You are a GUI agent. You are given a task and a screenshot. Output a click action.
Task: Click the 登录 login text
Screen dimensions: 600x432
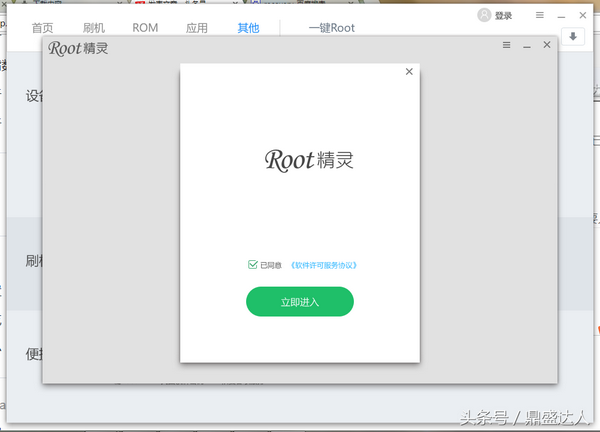click(x=503, y=16)
